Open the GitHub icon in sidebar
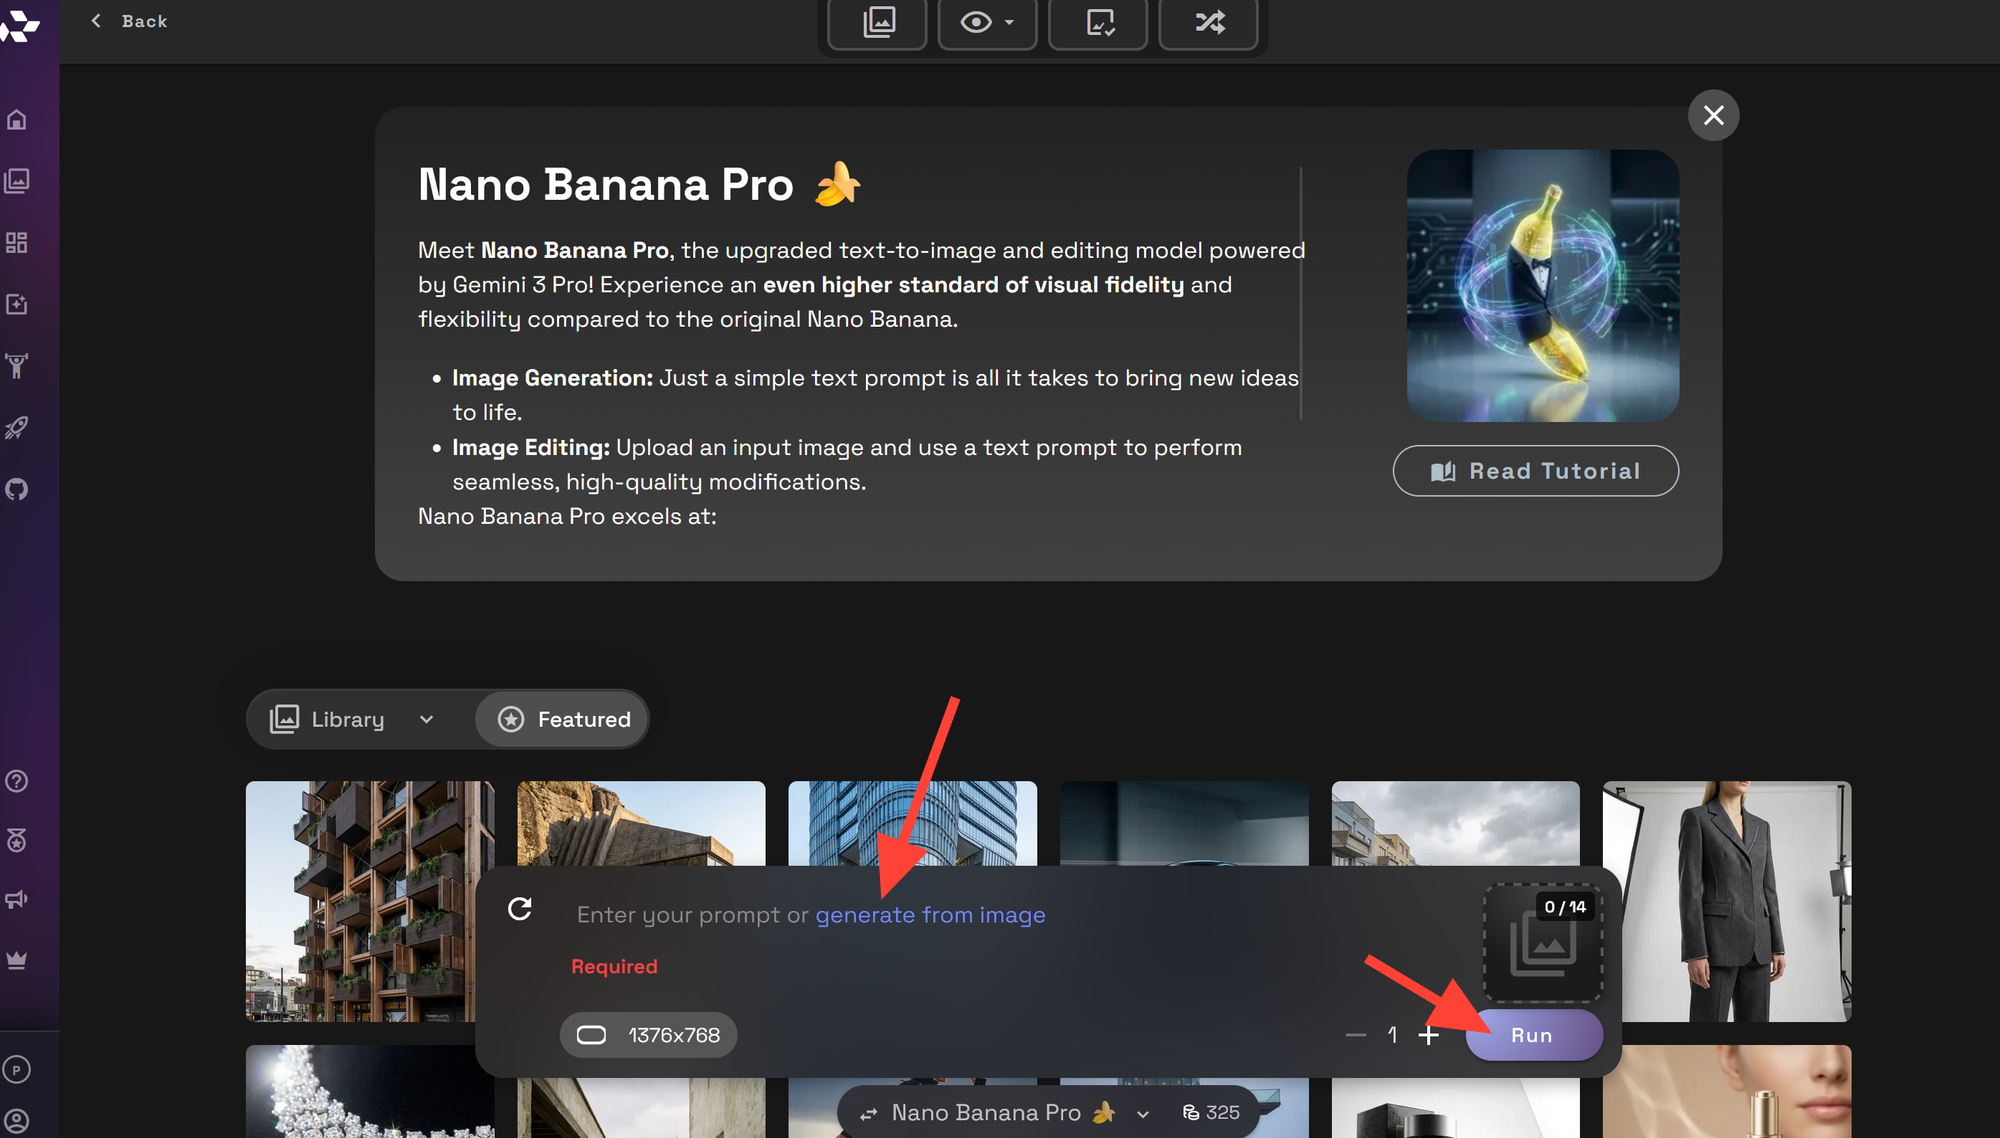 (x=17, y=490)
